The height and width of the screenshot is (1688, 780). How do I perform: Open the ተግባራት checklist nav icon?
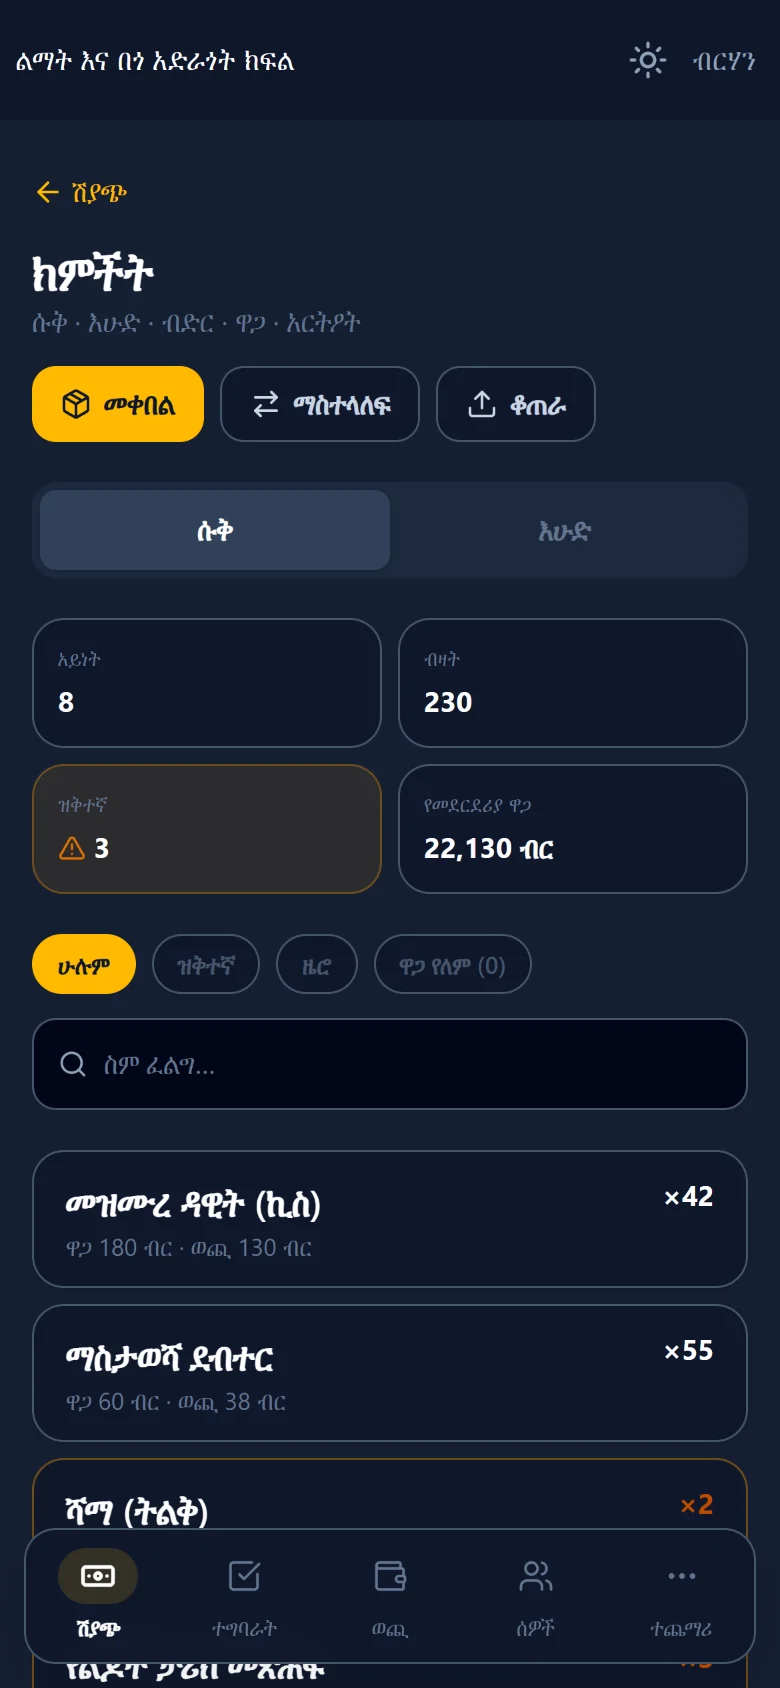pos(244,1576)
